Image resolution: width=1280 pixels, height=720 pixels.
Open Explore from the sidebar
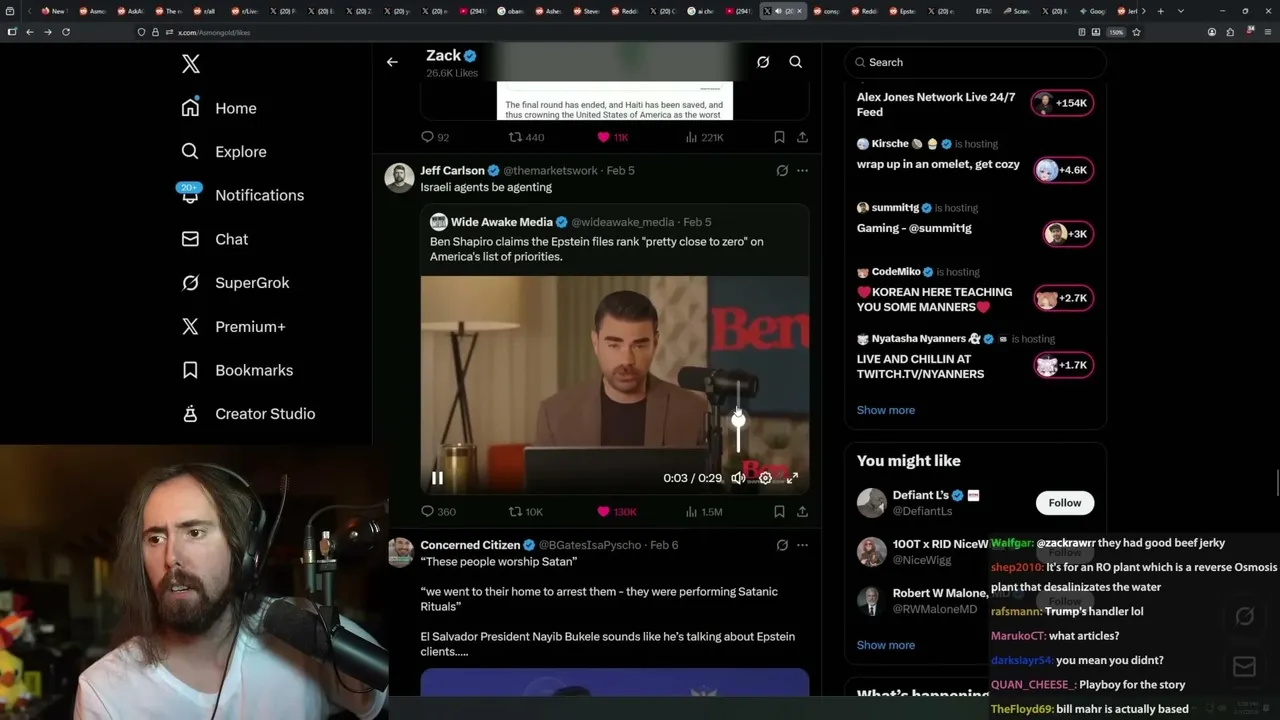(224, 152)
